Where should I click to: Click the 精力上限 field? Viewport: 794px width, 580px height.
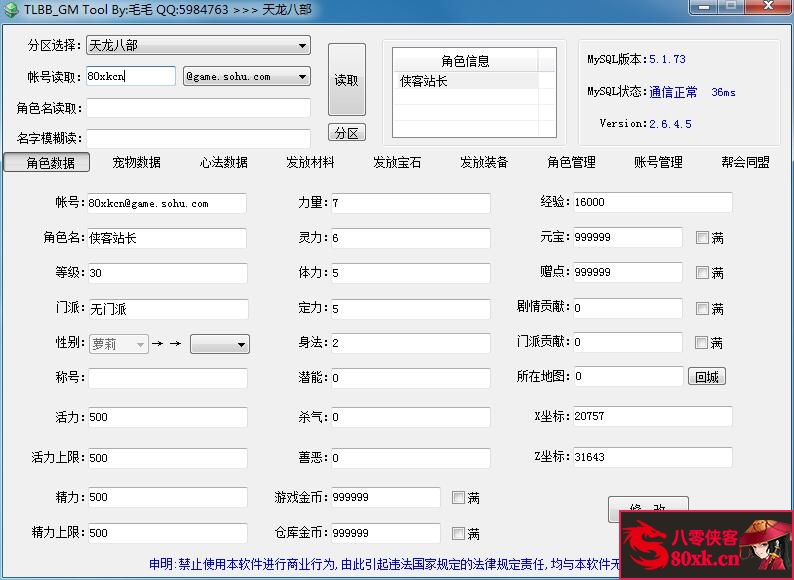click(x=168, y=533)
